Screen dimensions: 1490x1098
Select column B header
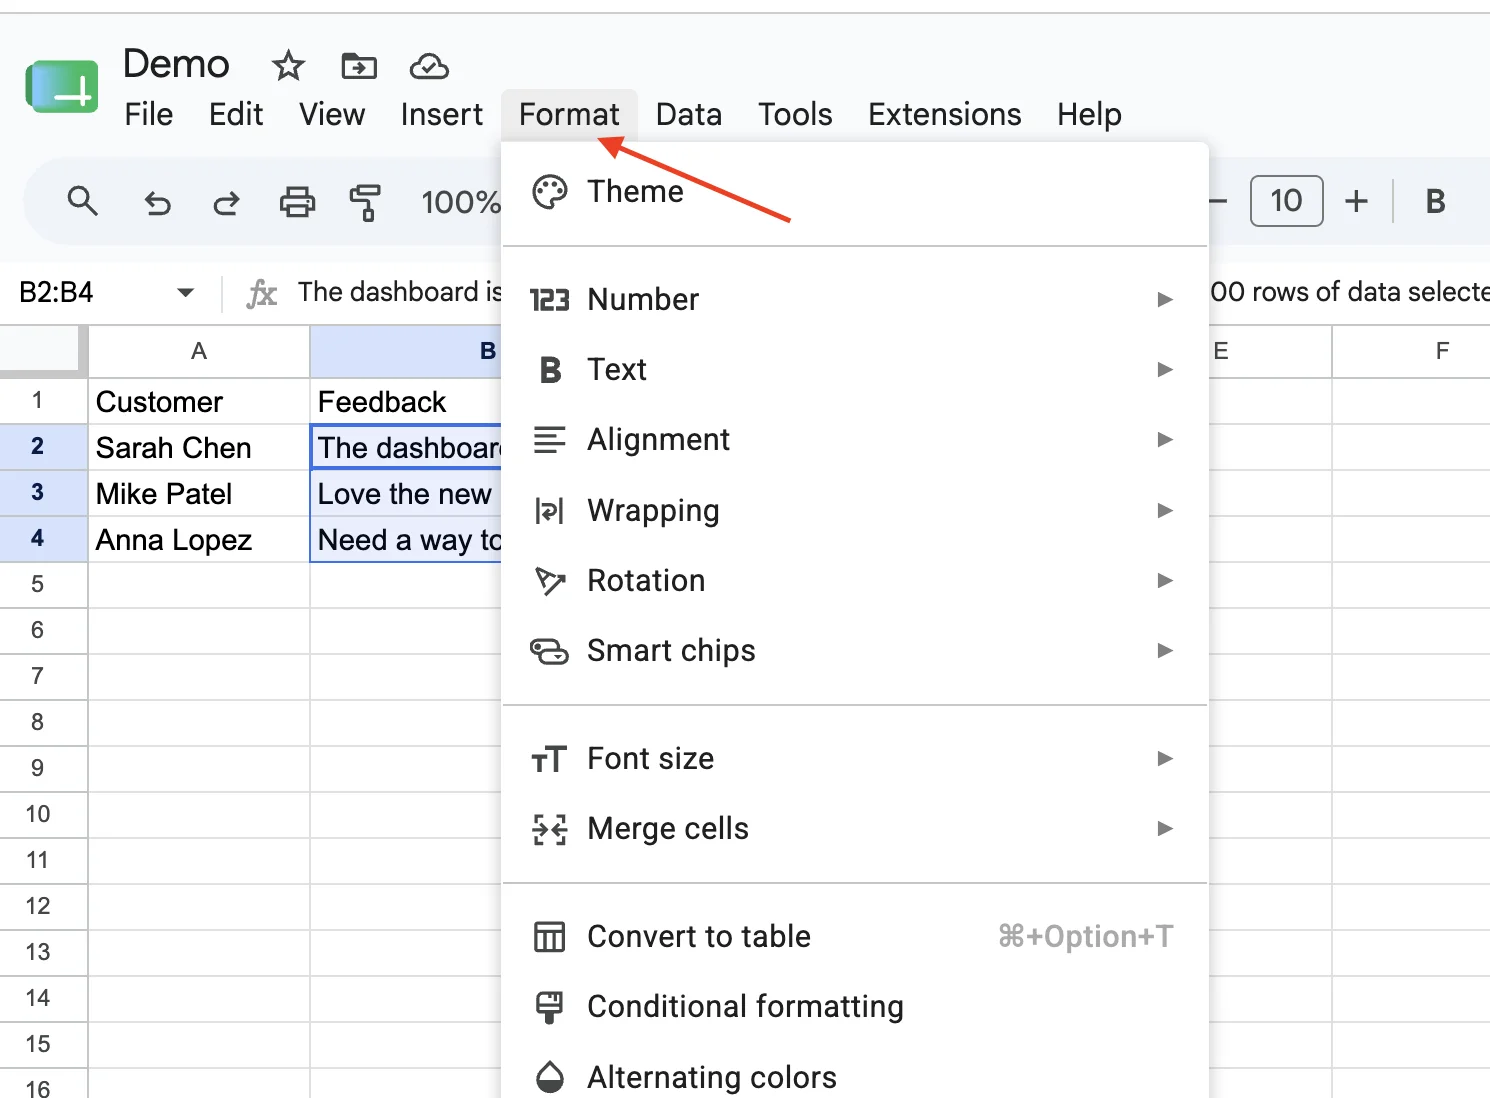point(406,351)
